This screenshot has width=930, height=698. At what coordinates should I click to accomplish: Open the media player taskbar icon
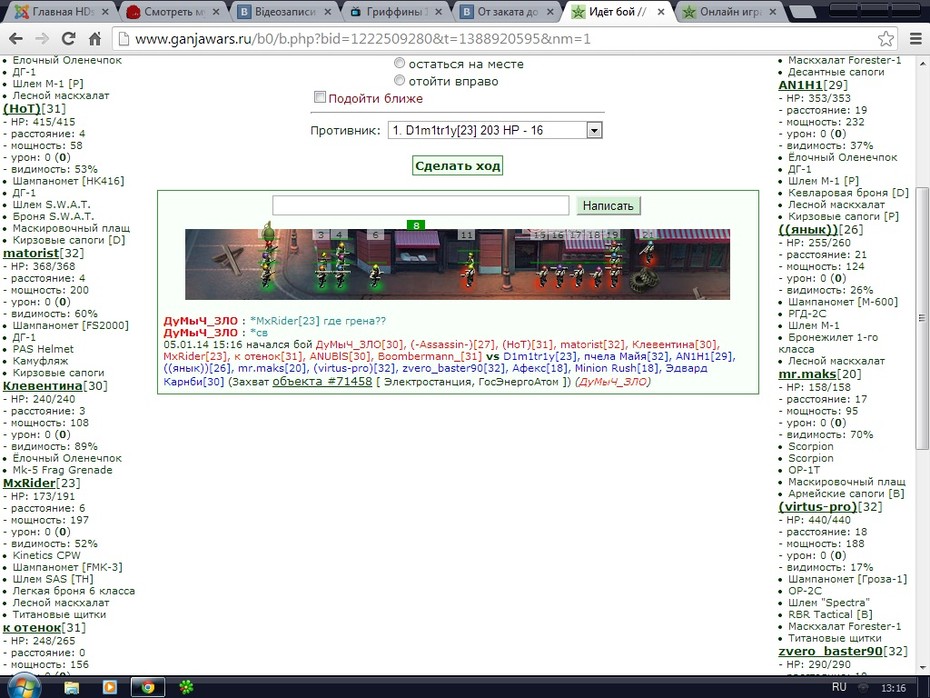[110, 687]
